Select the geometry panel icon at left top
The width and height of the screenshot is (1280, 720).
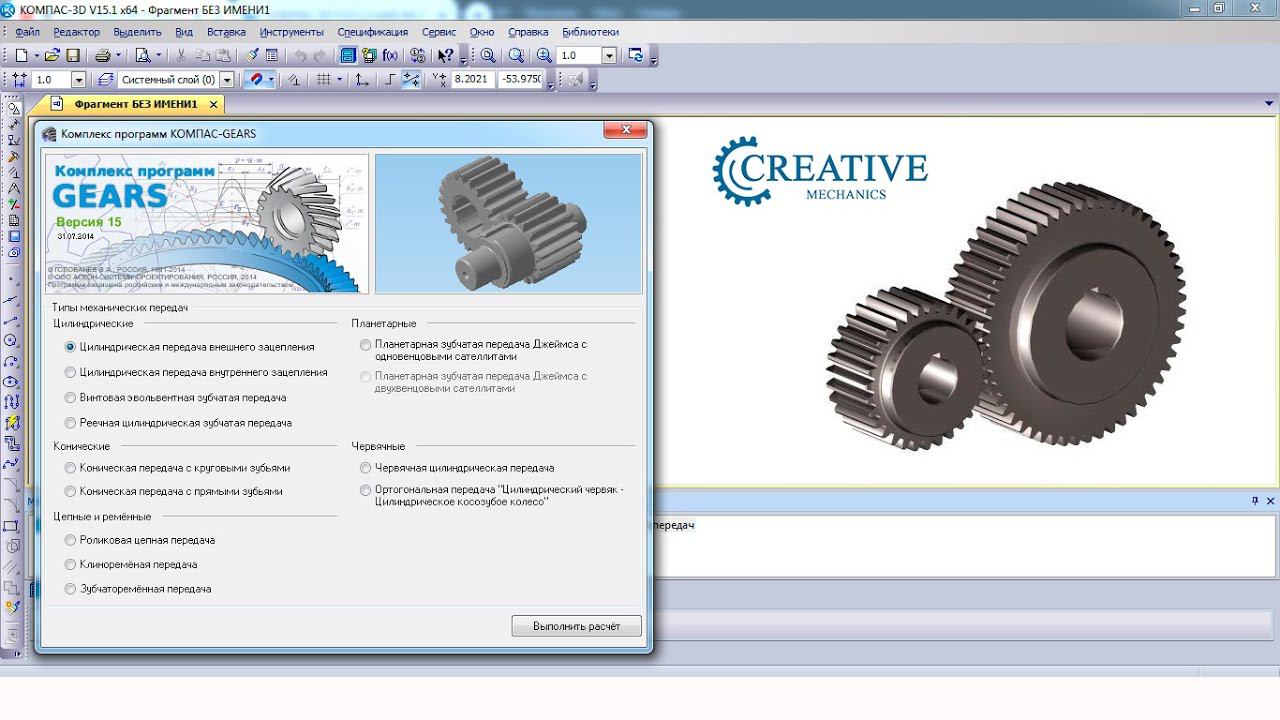(x=12, y=108)
